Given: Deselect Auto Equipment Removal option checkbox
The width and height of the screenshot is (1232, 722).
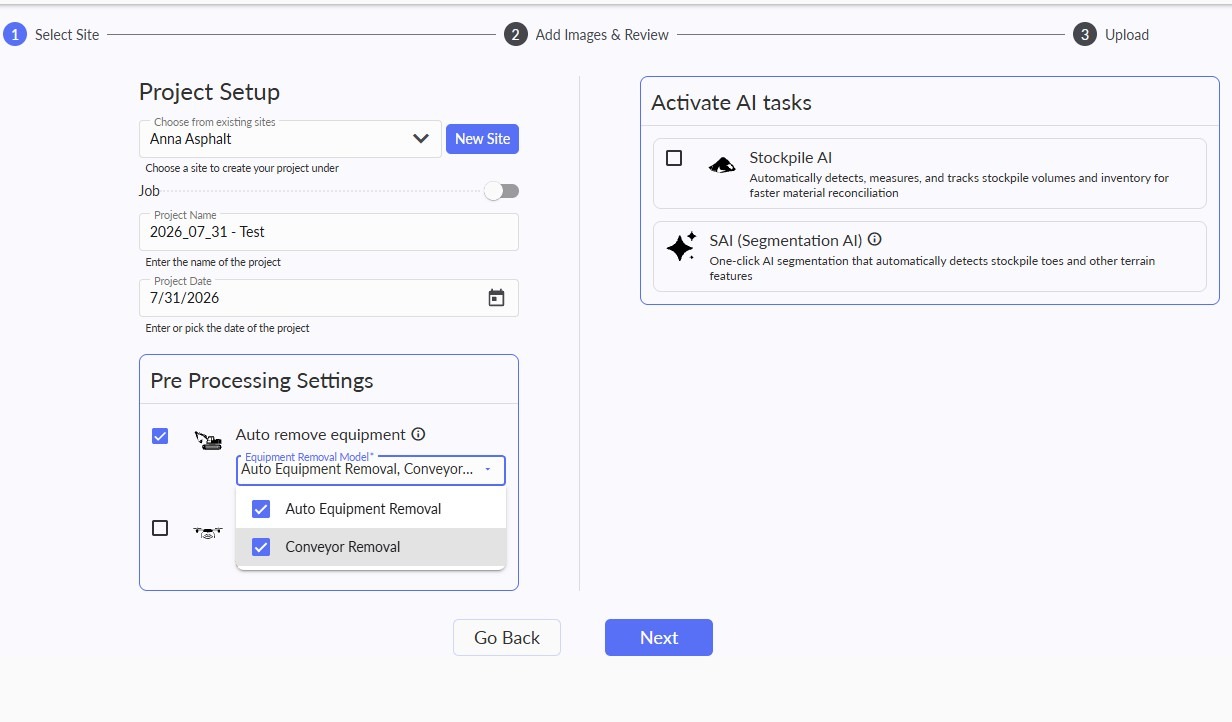Looking at the screenshot, I should point(261,509).
